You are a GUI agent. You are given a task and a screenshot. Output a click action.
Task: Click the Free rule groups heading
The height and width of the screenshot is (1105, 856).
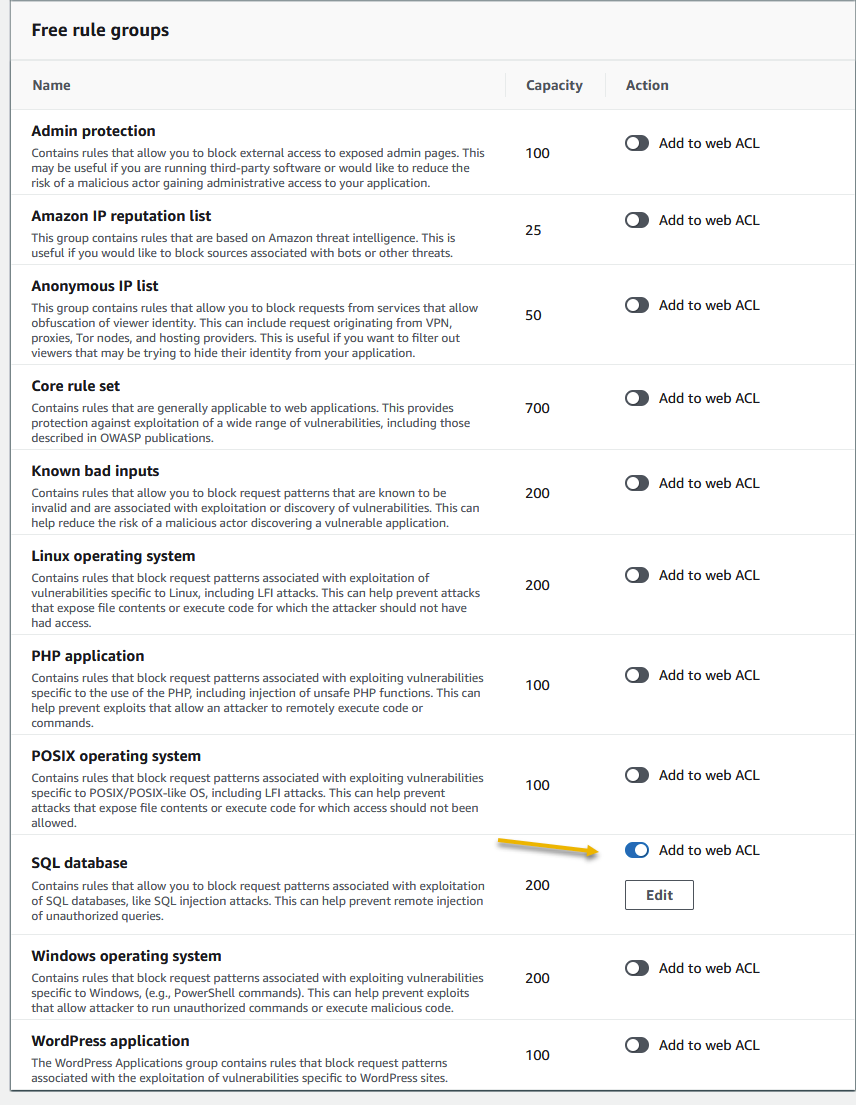(100, 30)
